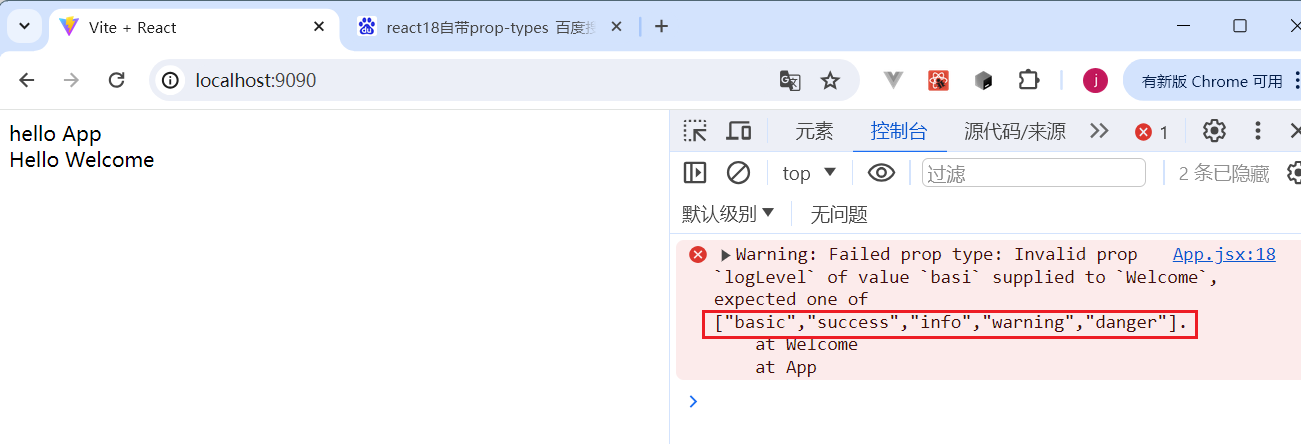This screenshot has width=1301, height=444.
Task: Switch to the Vite + React tab
Action: pos(194,27)
